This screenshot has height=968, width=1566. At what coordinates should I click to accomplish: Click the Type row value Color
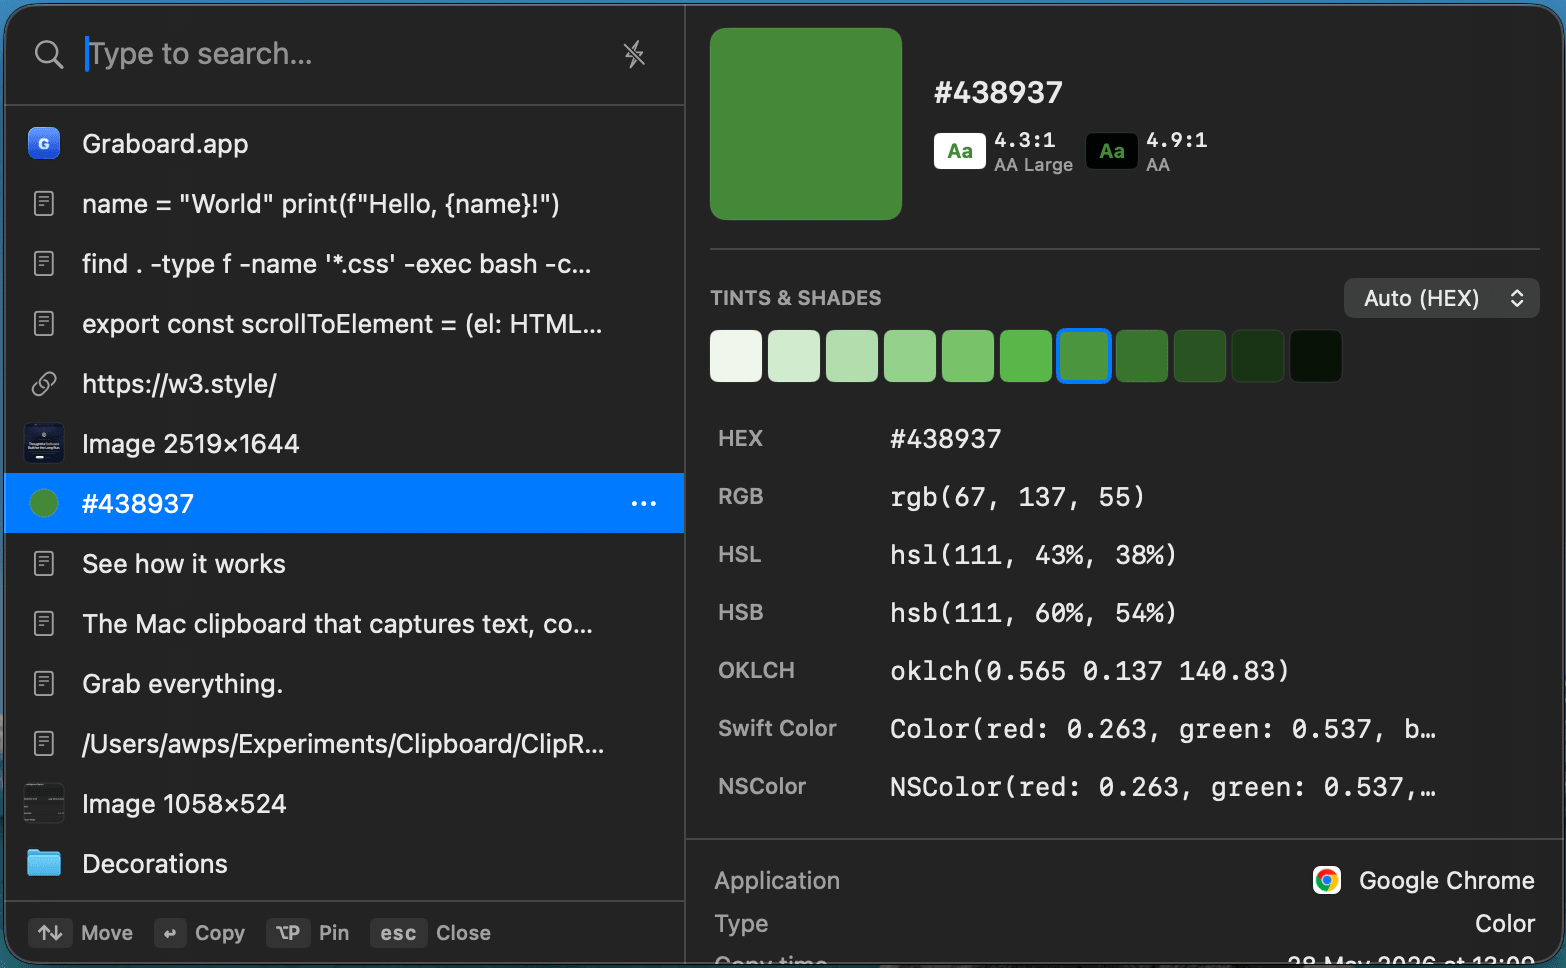coord(1505,924)
